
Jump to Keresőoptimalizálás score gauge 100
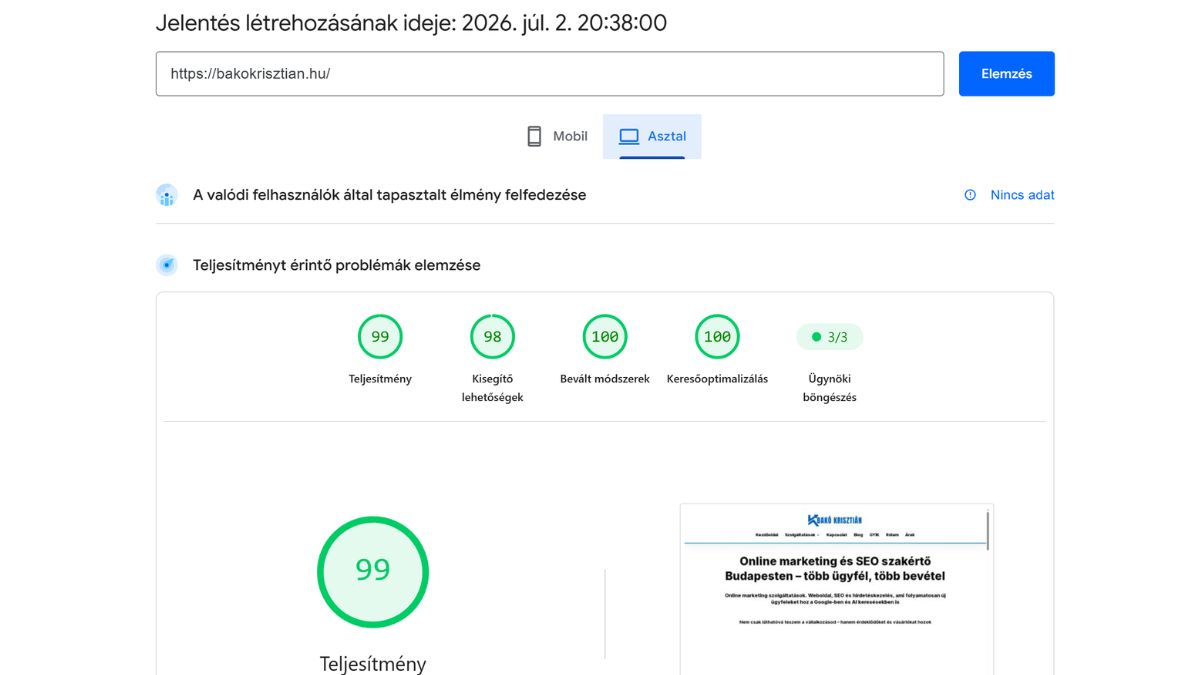717,337
